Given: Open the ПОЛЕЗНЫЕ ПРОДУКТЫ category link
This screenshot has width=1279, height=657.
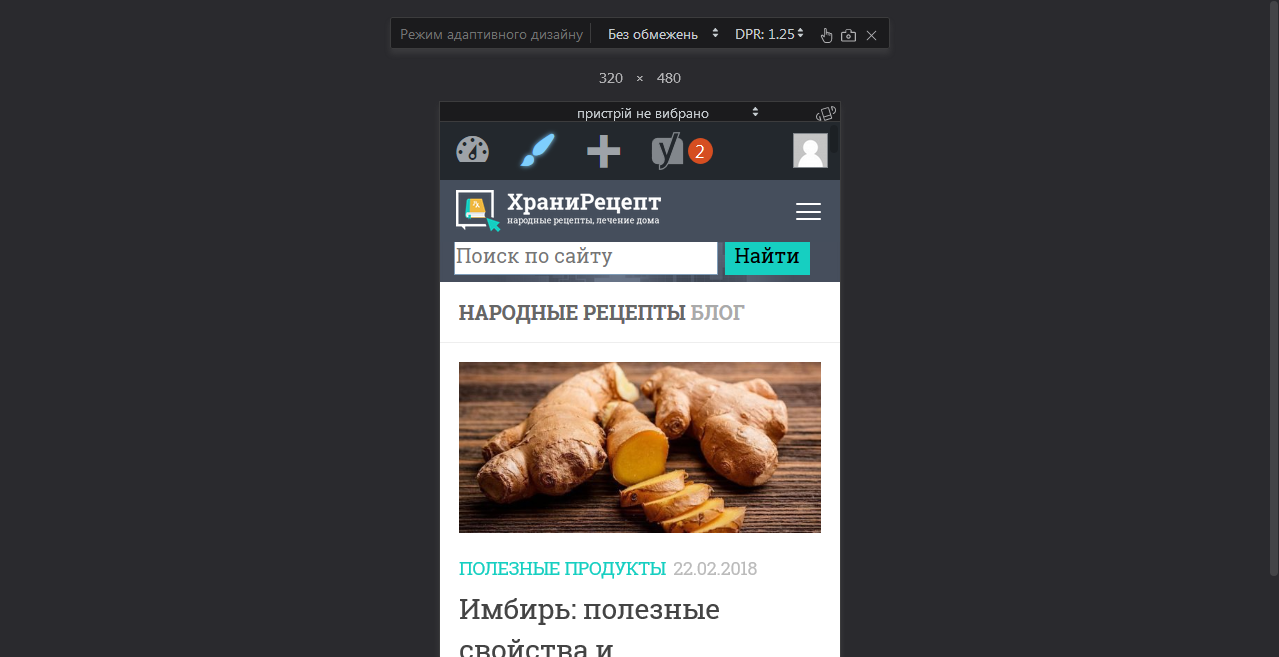Looking at the screenshot, I should (562, 569).
